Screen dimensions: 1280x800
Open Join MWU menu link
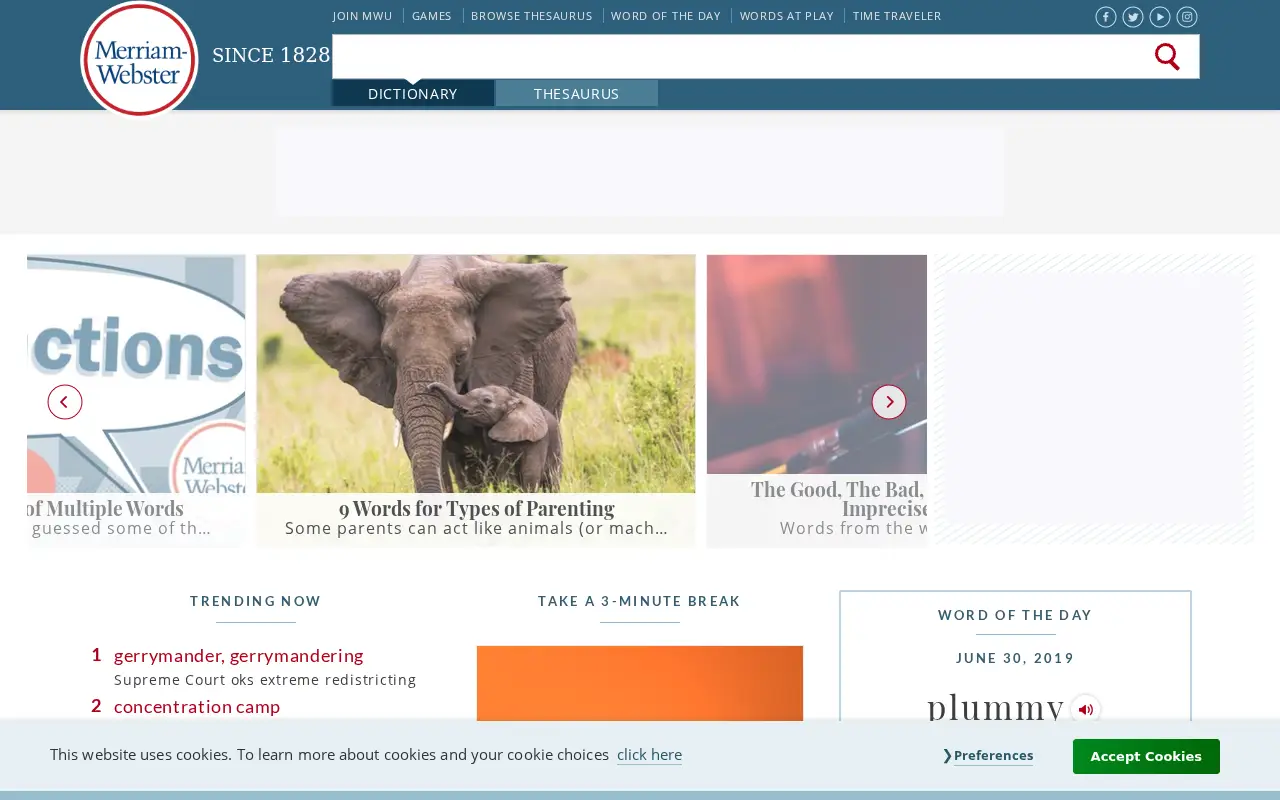(x=363, y=16)
